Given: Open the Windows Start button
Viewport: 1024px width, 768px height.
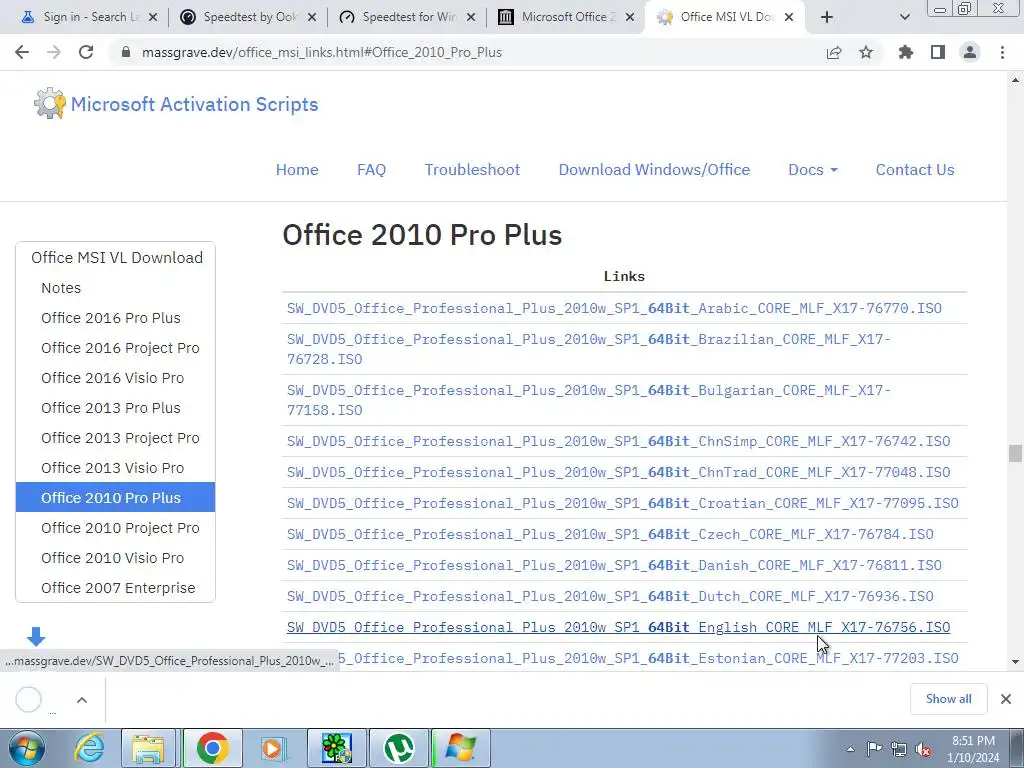Looking at the screenshot, I should 27,748.
